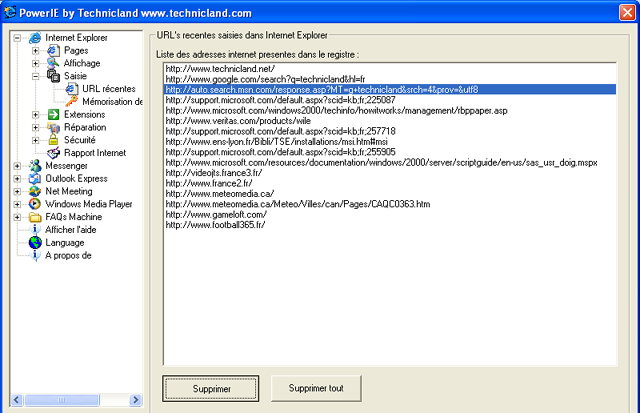640x413 pixels.
Task: Select support.microsoft.com URL ending 225087
Action: (390, 100)
